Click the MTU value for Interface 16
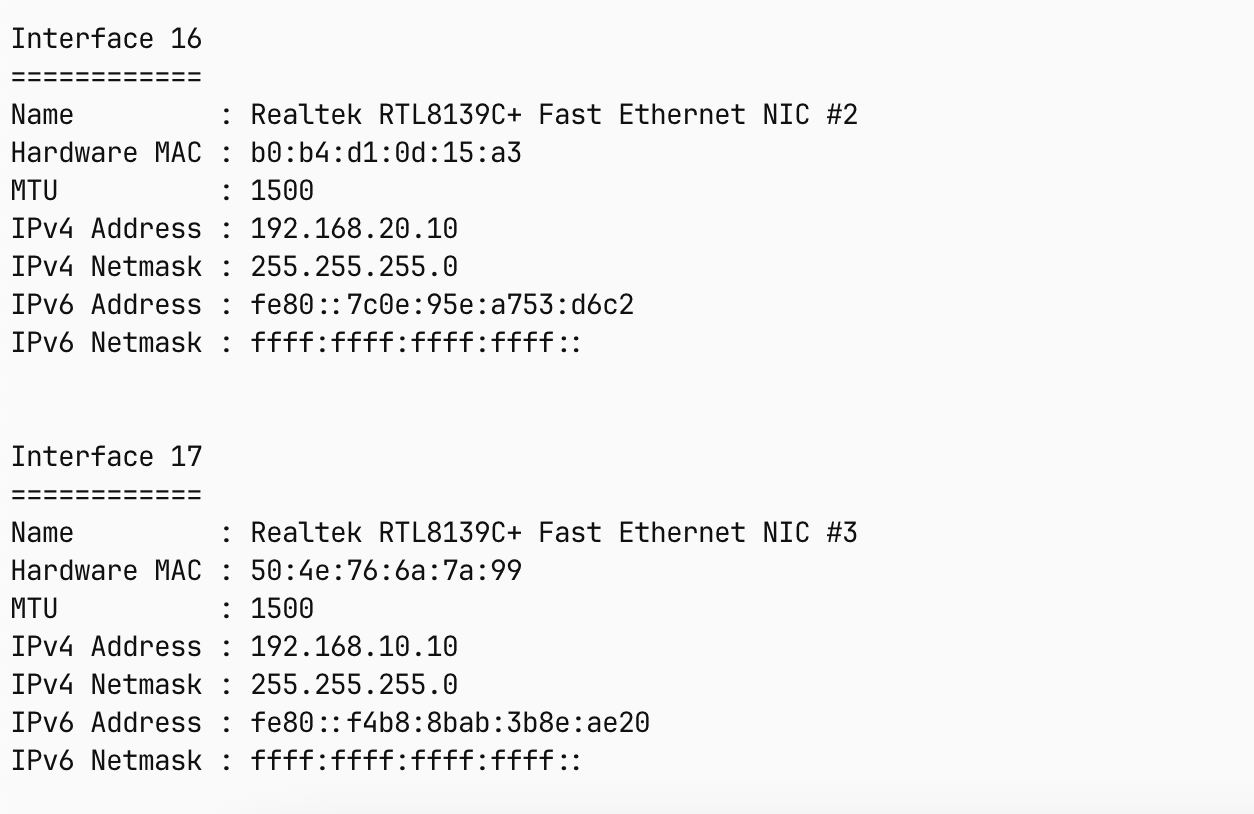This screenshot has height=814, width=1254. click(x=282, y=191)
